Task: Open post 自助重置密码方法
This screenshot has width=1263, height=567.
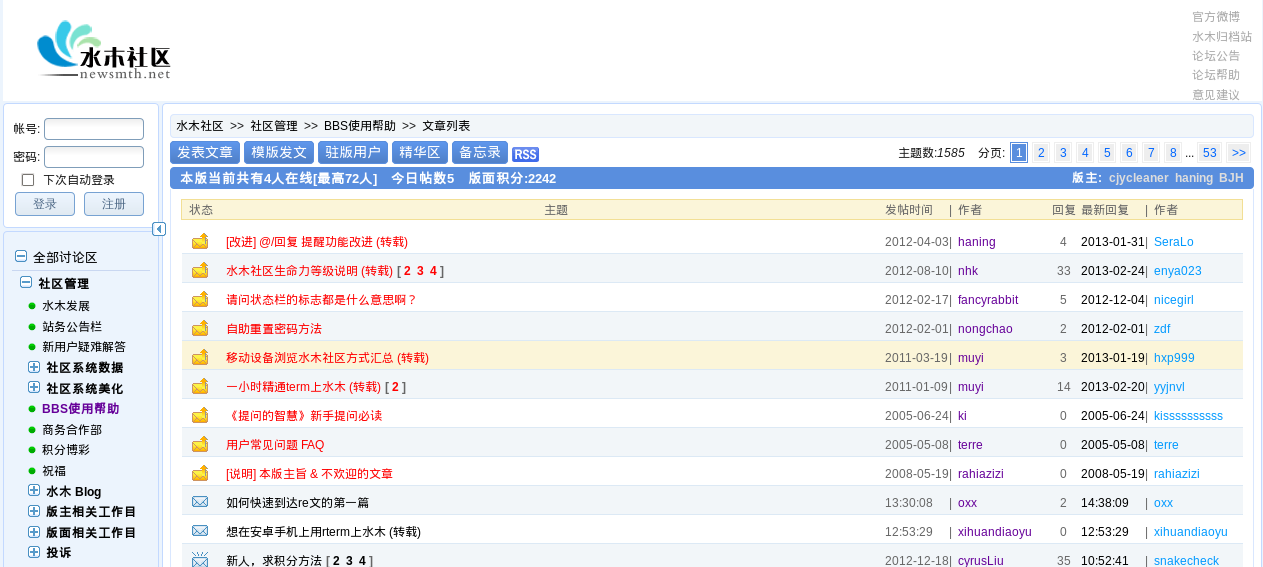Action: 274,329
